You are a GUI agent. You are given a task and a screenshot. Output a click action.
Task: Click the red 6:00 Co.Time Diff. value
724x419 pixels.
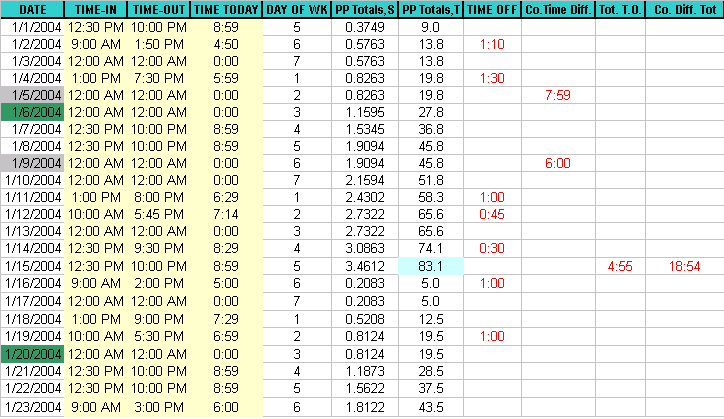559,163
